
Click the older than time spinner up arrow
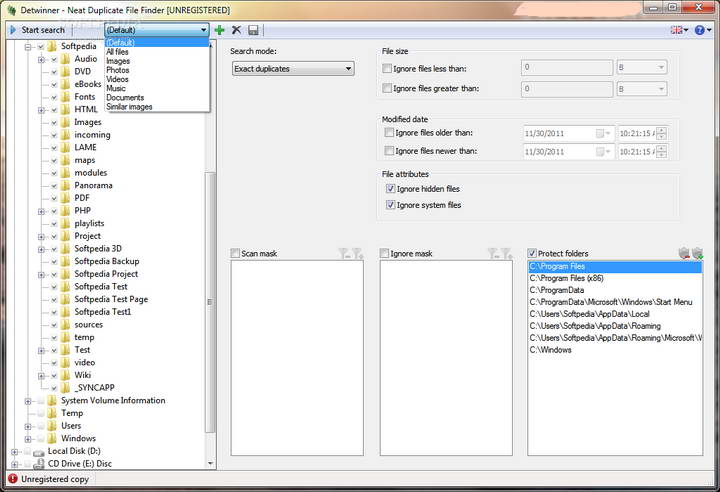click(x=661, y=130)
